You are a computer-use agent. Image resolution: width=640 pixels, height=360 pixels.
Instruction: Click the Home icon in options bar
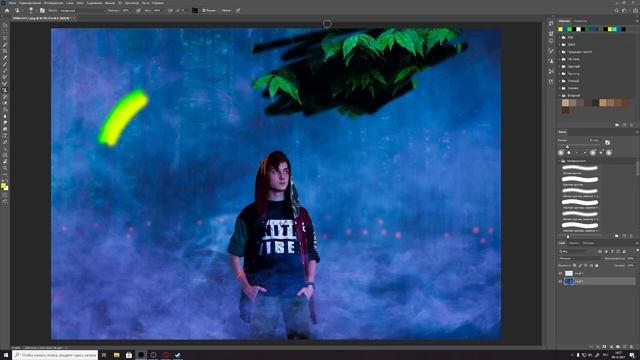(x=7, y=11)
